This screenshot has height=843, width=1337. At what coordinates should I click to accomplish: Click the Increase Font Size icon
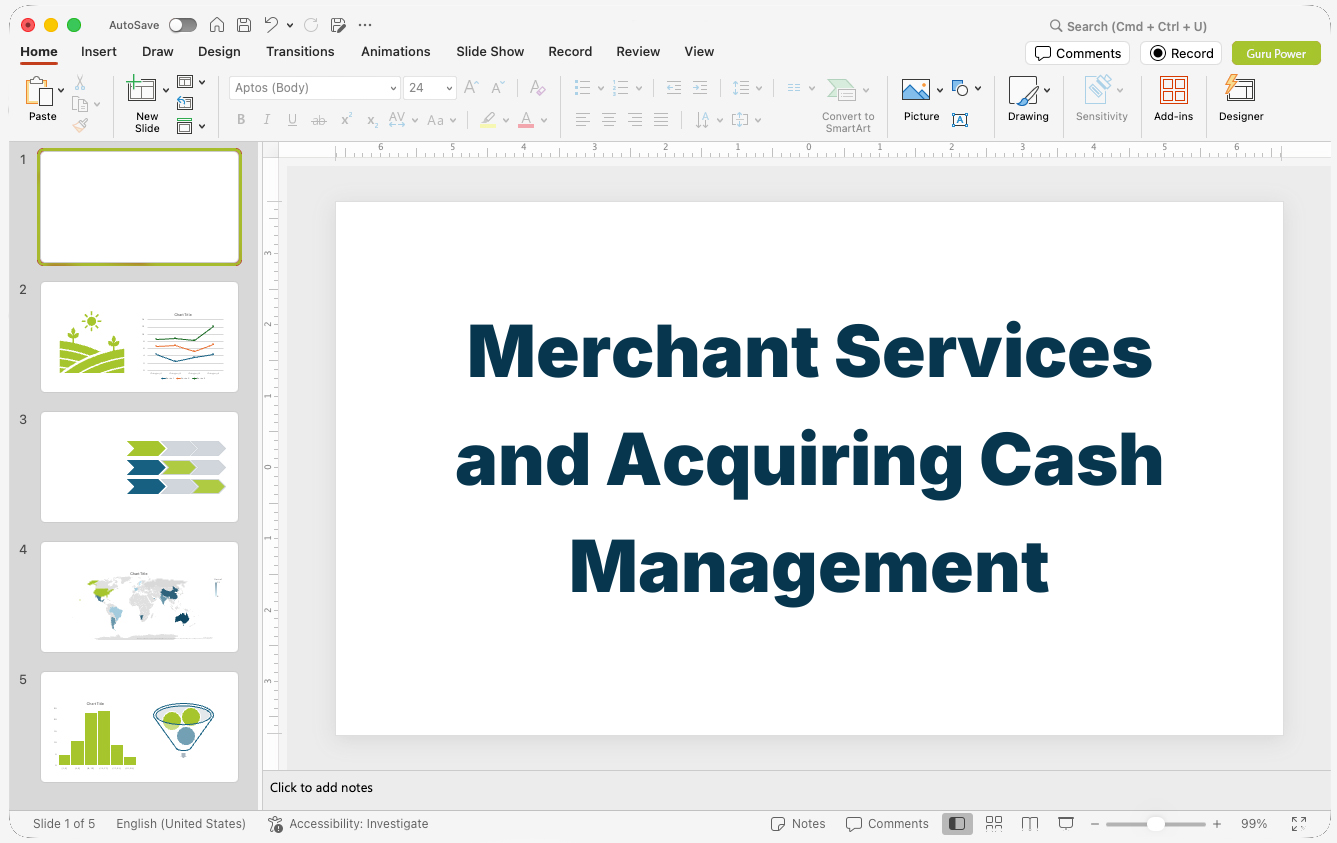pos(471,88)
